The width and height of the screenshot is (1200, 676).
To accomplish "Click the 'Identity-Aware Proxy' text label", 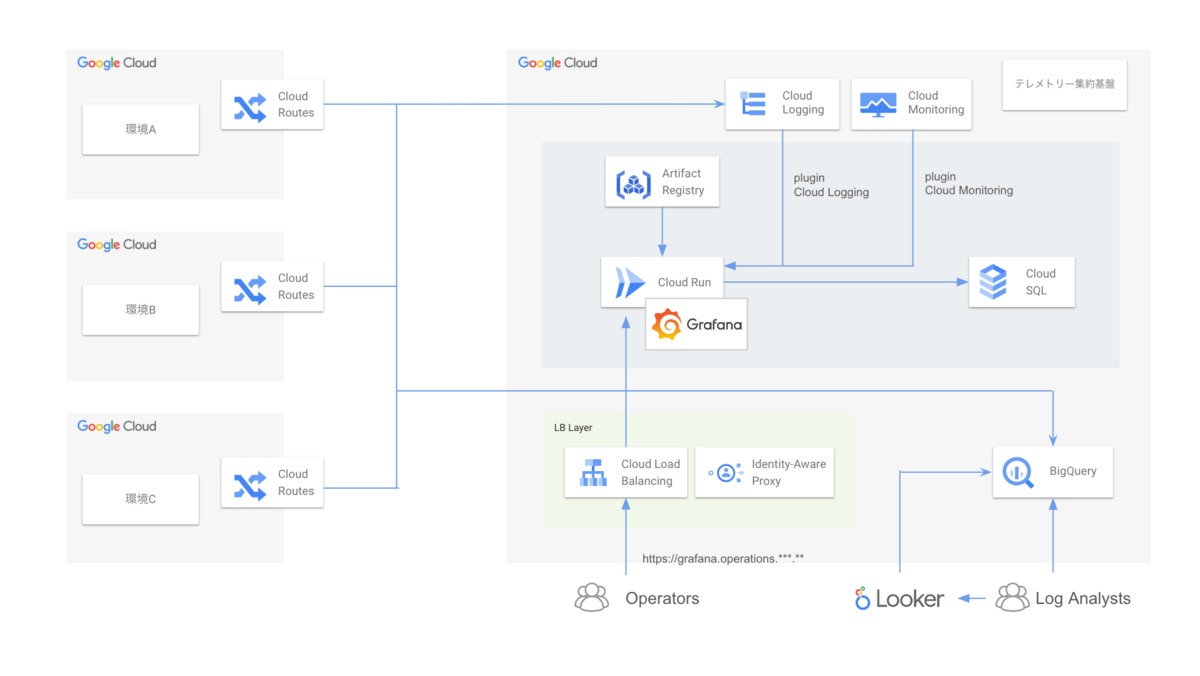I will (789, 472).
